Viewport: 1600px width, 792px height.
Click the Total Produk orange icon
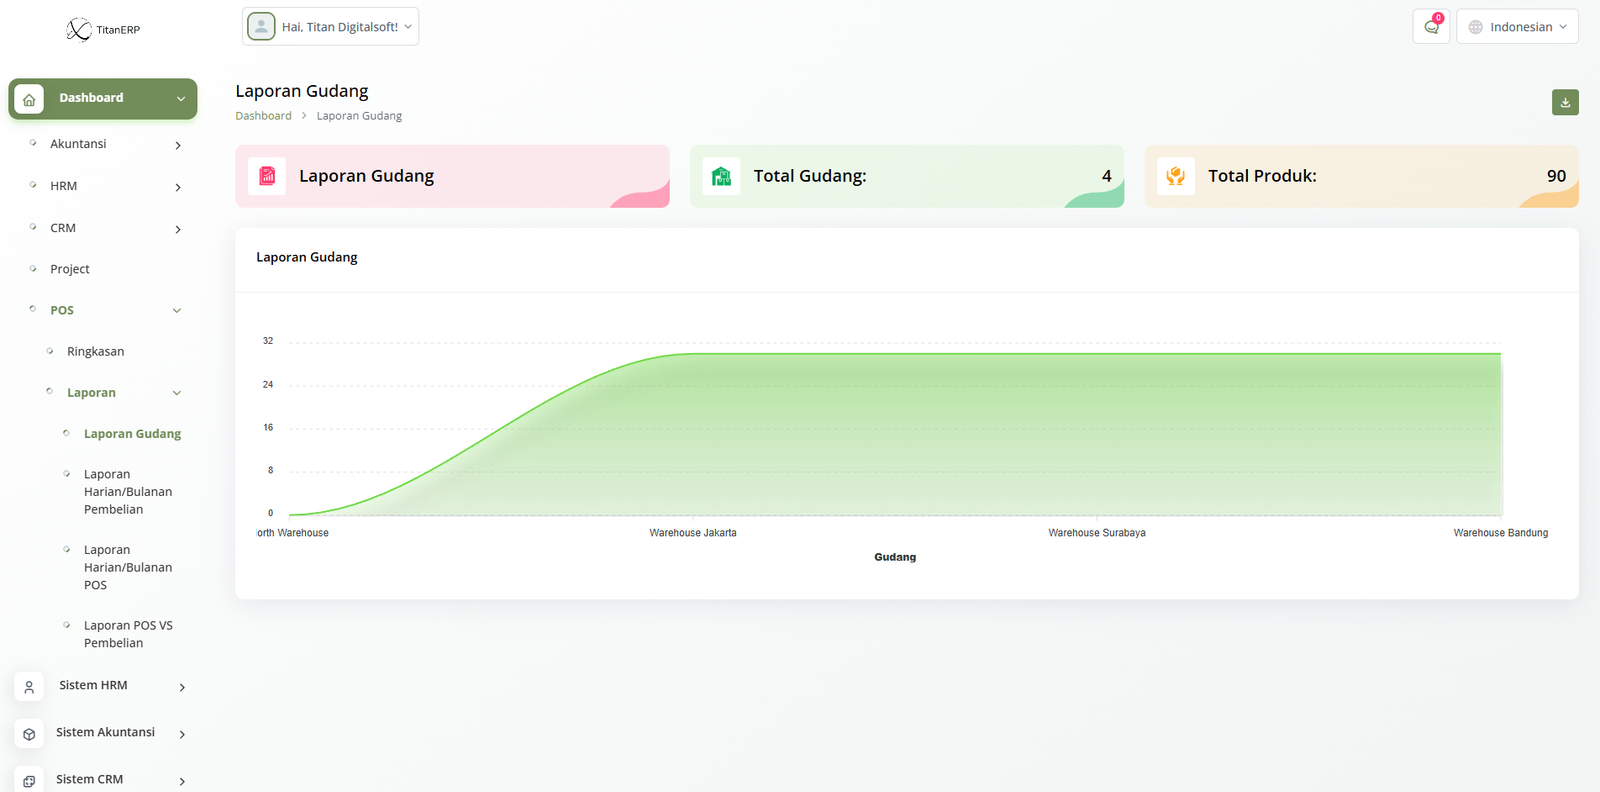pos(1176,176)
